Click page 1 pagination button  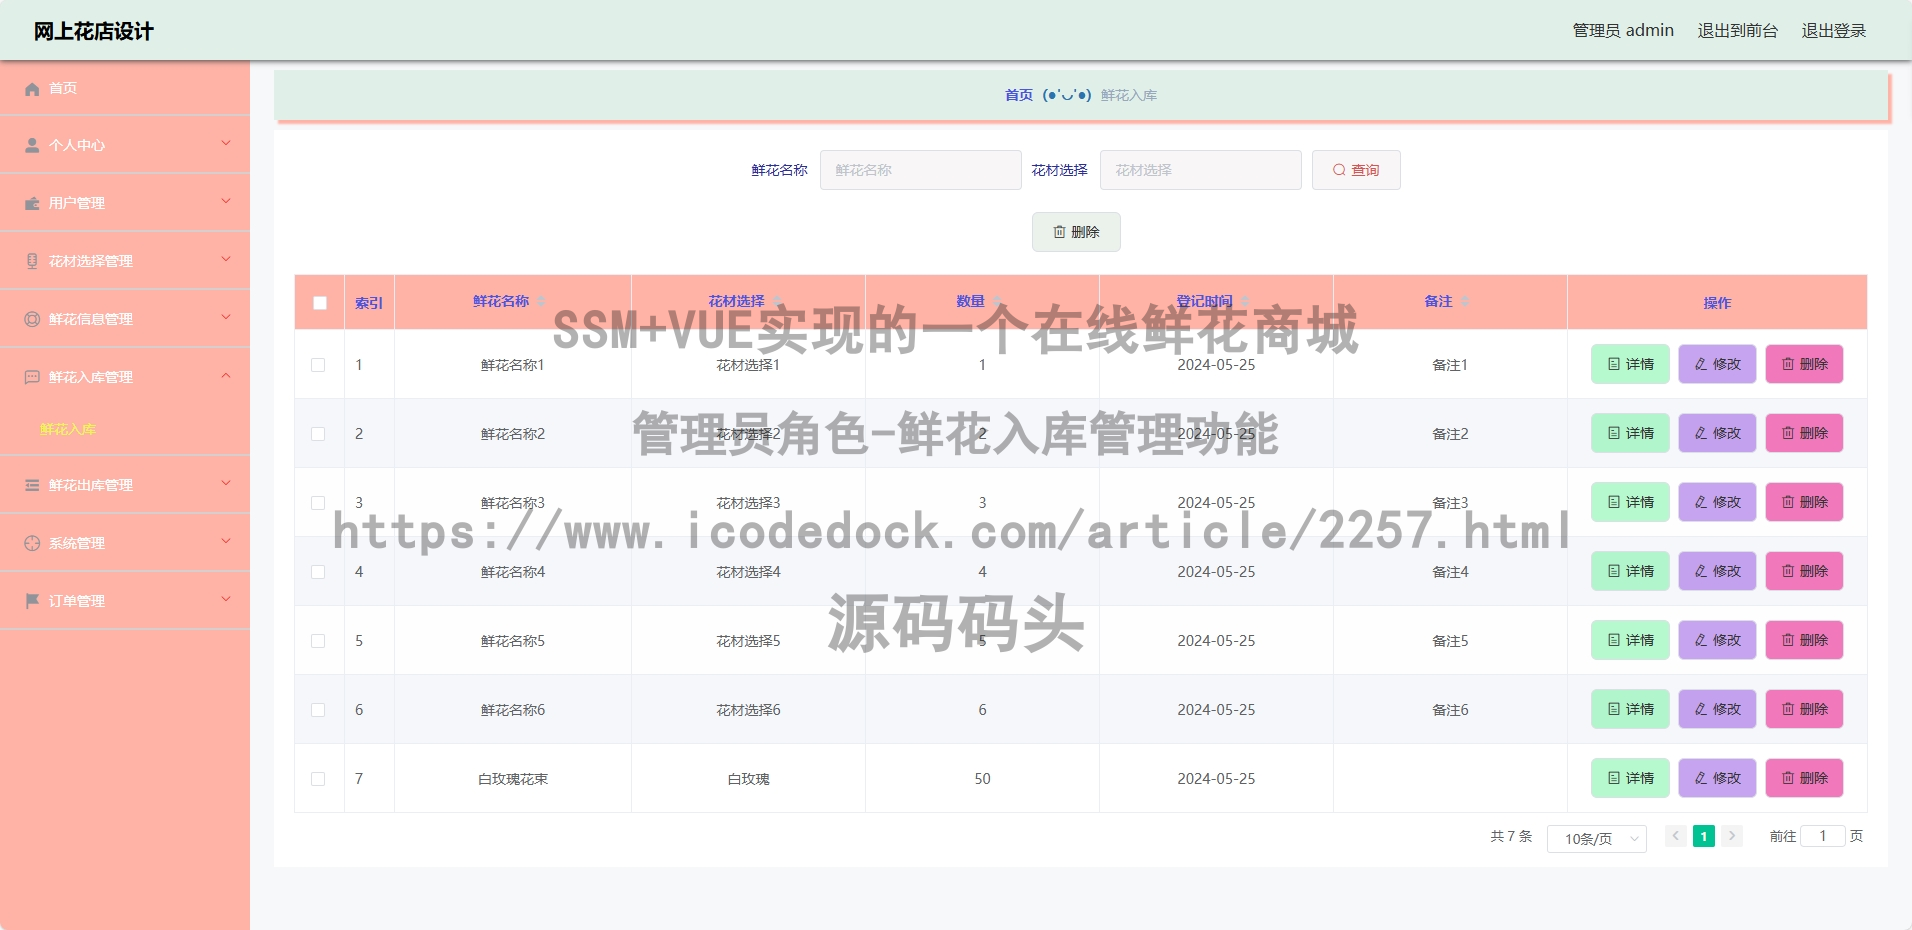[x=1704, y=836]
